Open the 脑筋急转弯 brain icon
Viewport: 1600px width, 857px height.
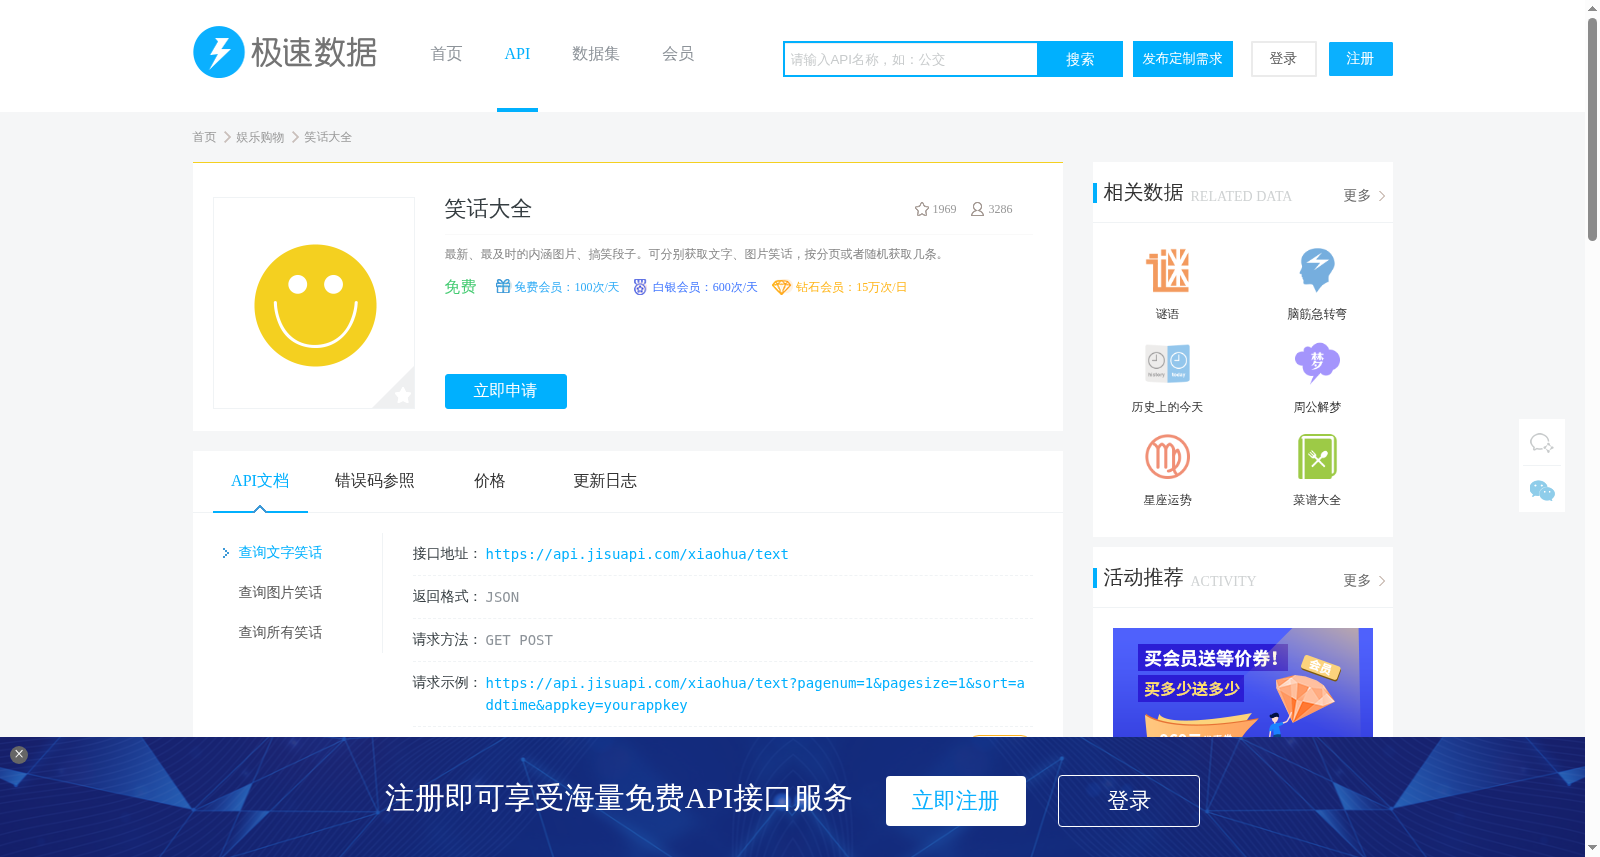tap(1317, 270)
